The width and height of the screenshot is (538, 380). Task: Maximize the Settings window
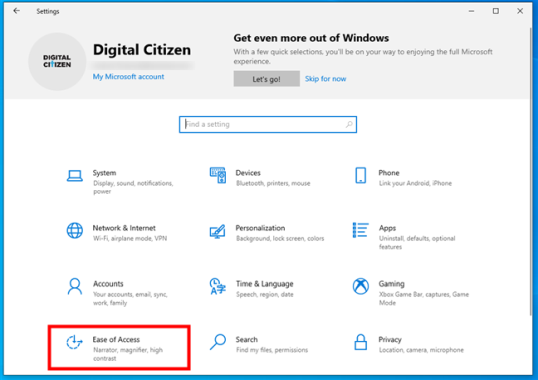[x=496, y=11]
